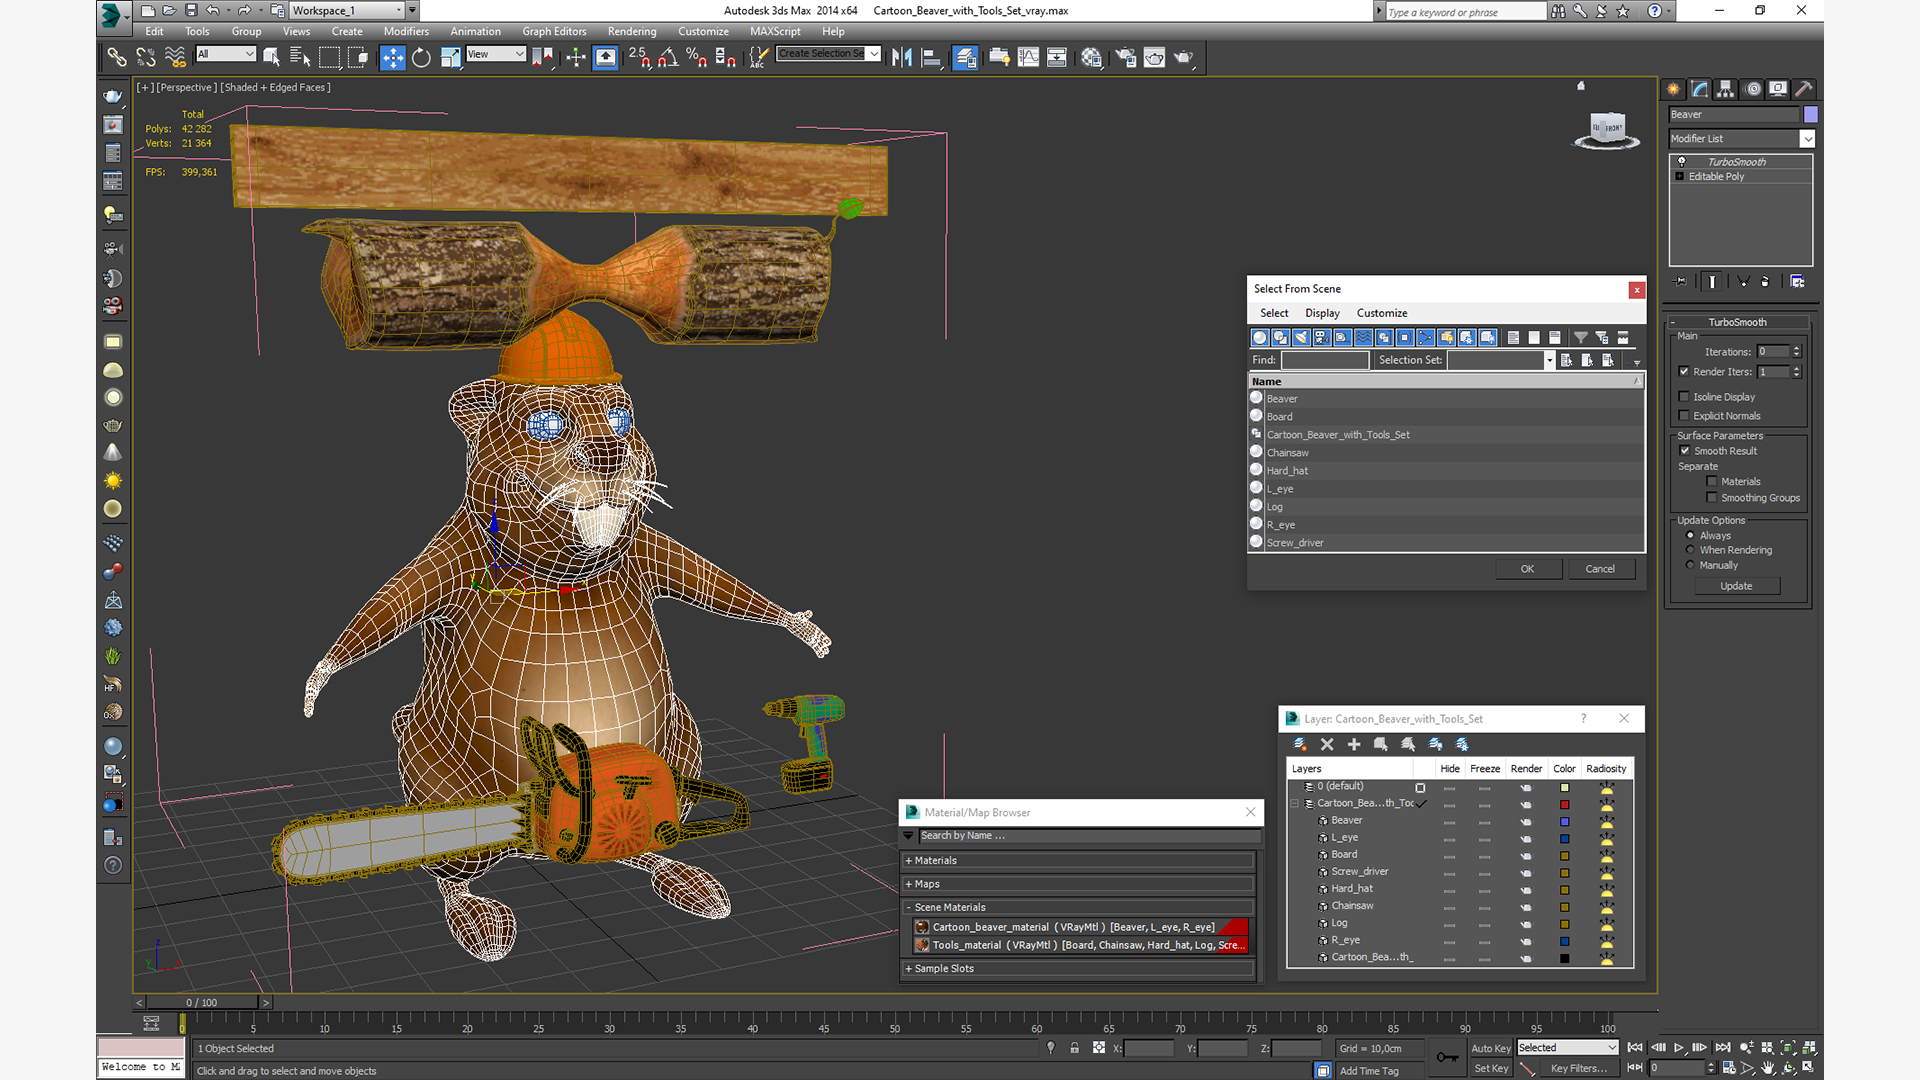Click the Key Filters button
1920x1080 pixels.
(1579, 1069)
